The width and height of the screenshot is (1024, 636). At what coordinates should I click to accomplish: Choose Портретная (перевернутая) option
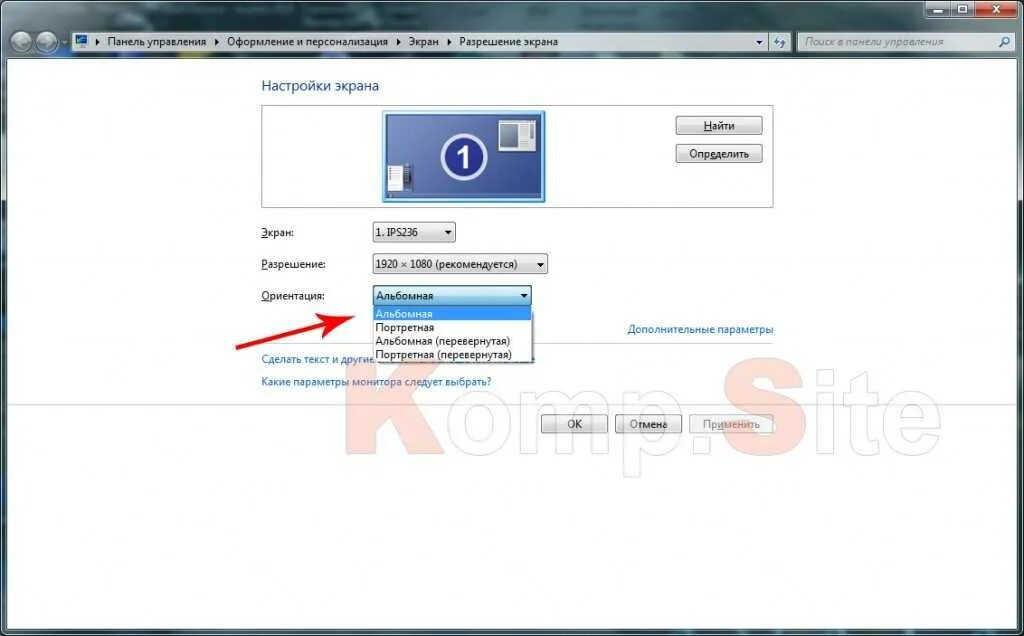click(x=452, y=355)
